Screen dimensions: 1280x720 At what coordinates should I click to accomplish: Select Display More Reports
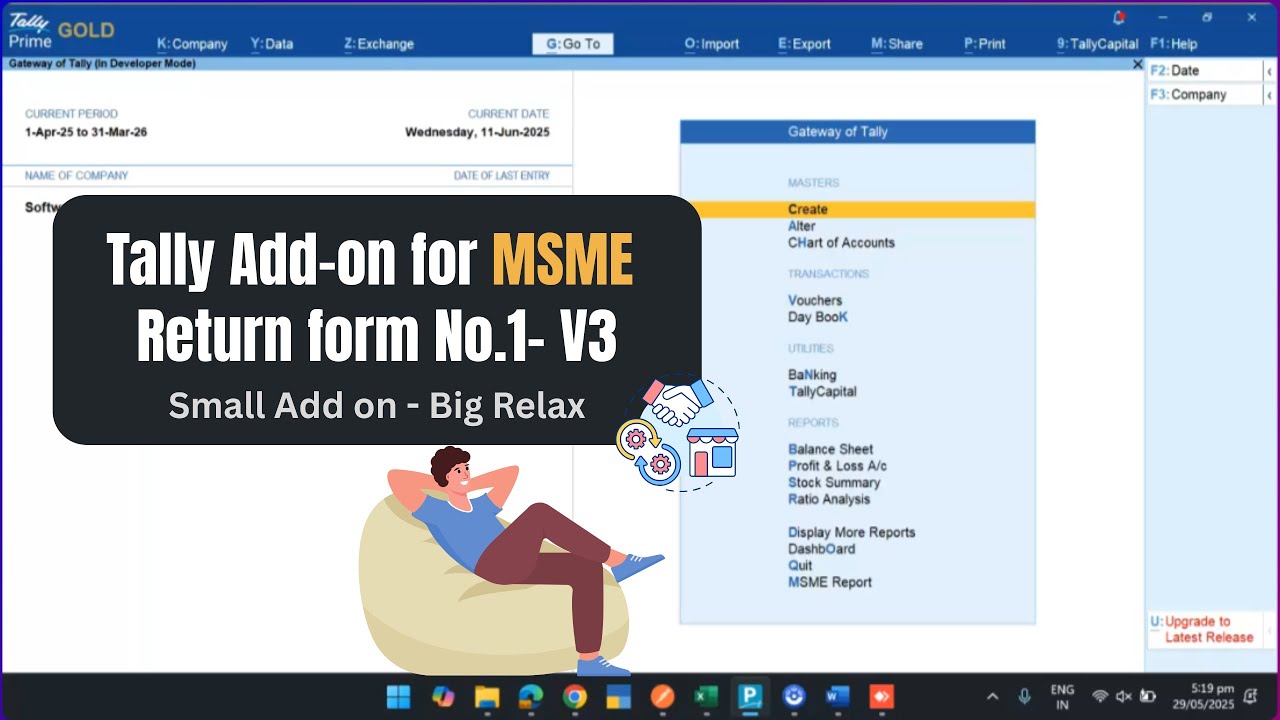(851, 533)
